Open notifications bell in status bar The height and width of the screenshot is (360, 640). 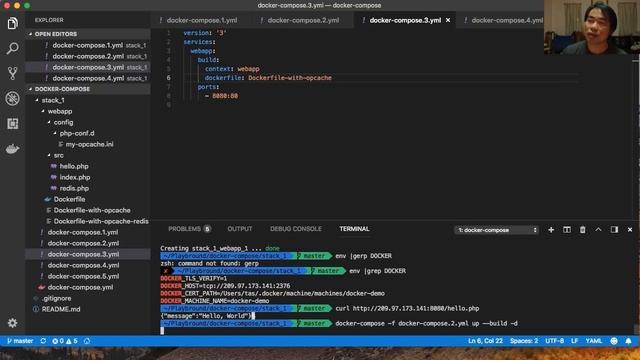(x=629, y=341)
